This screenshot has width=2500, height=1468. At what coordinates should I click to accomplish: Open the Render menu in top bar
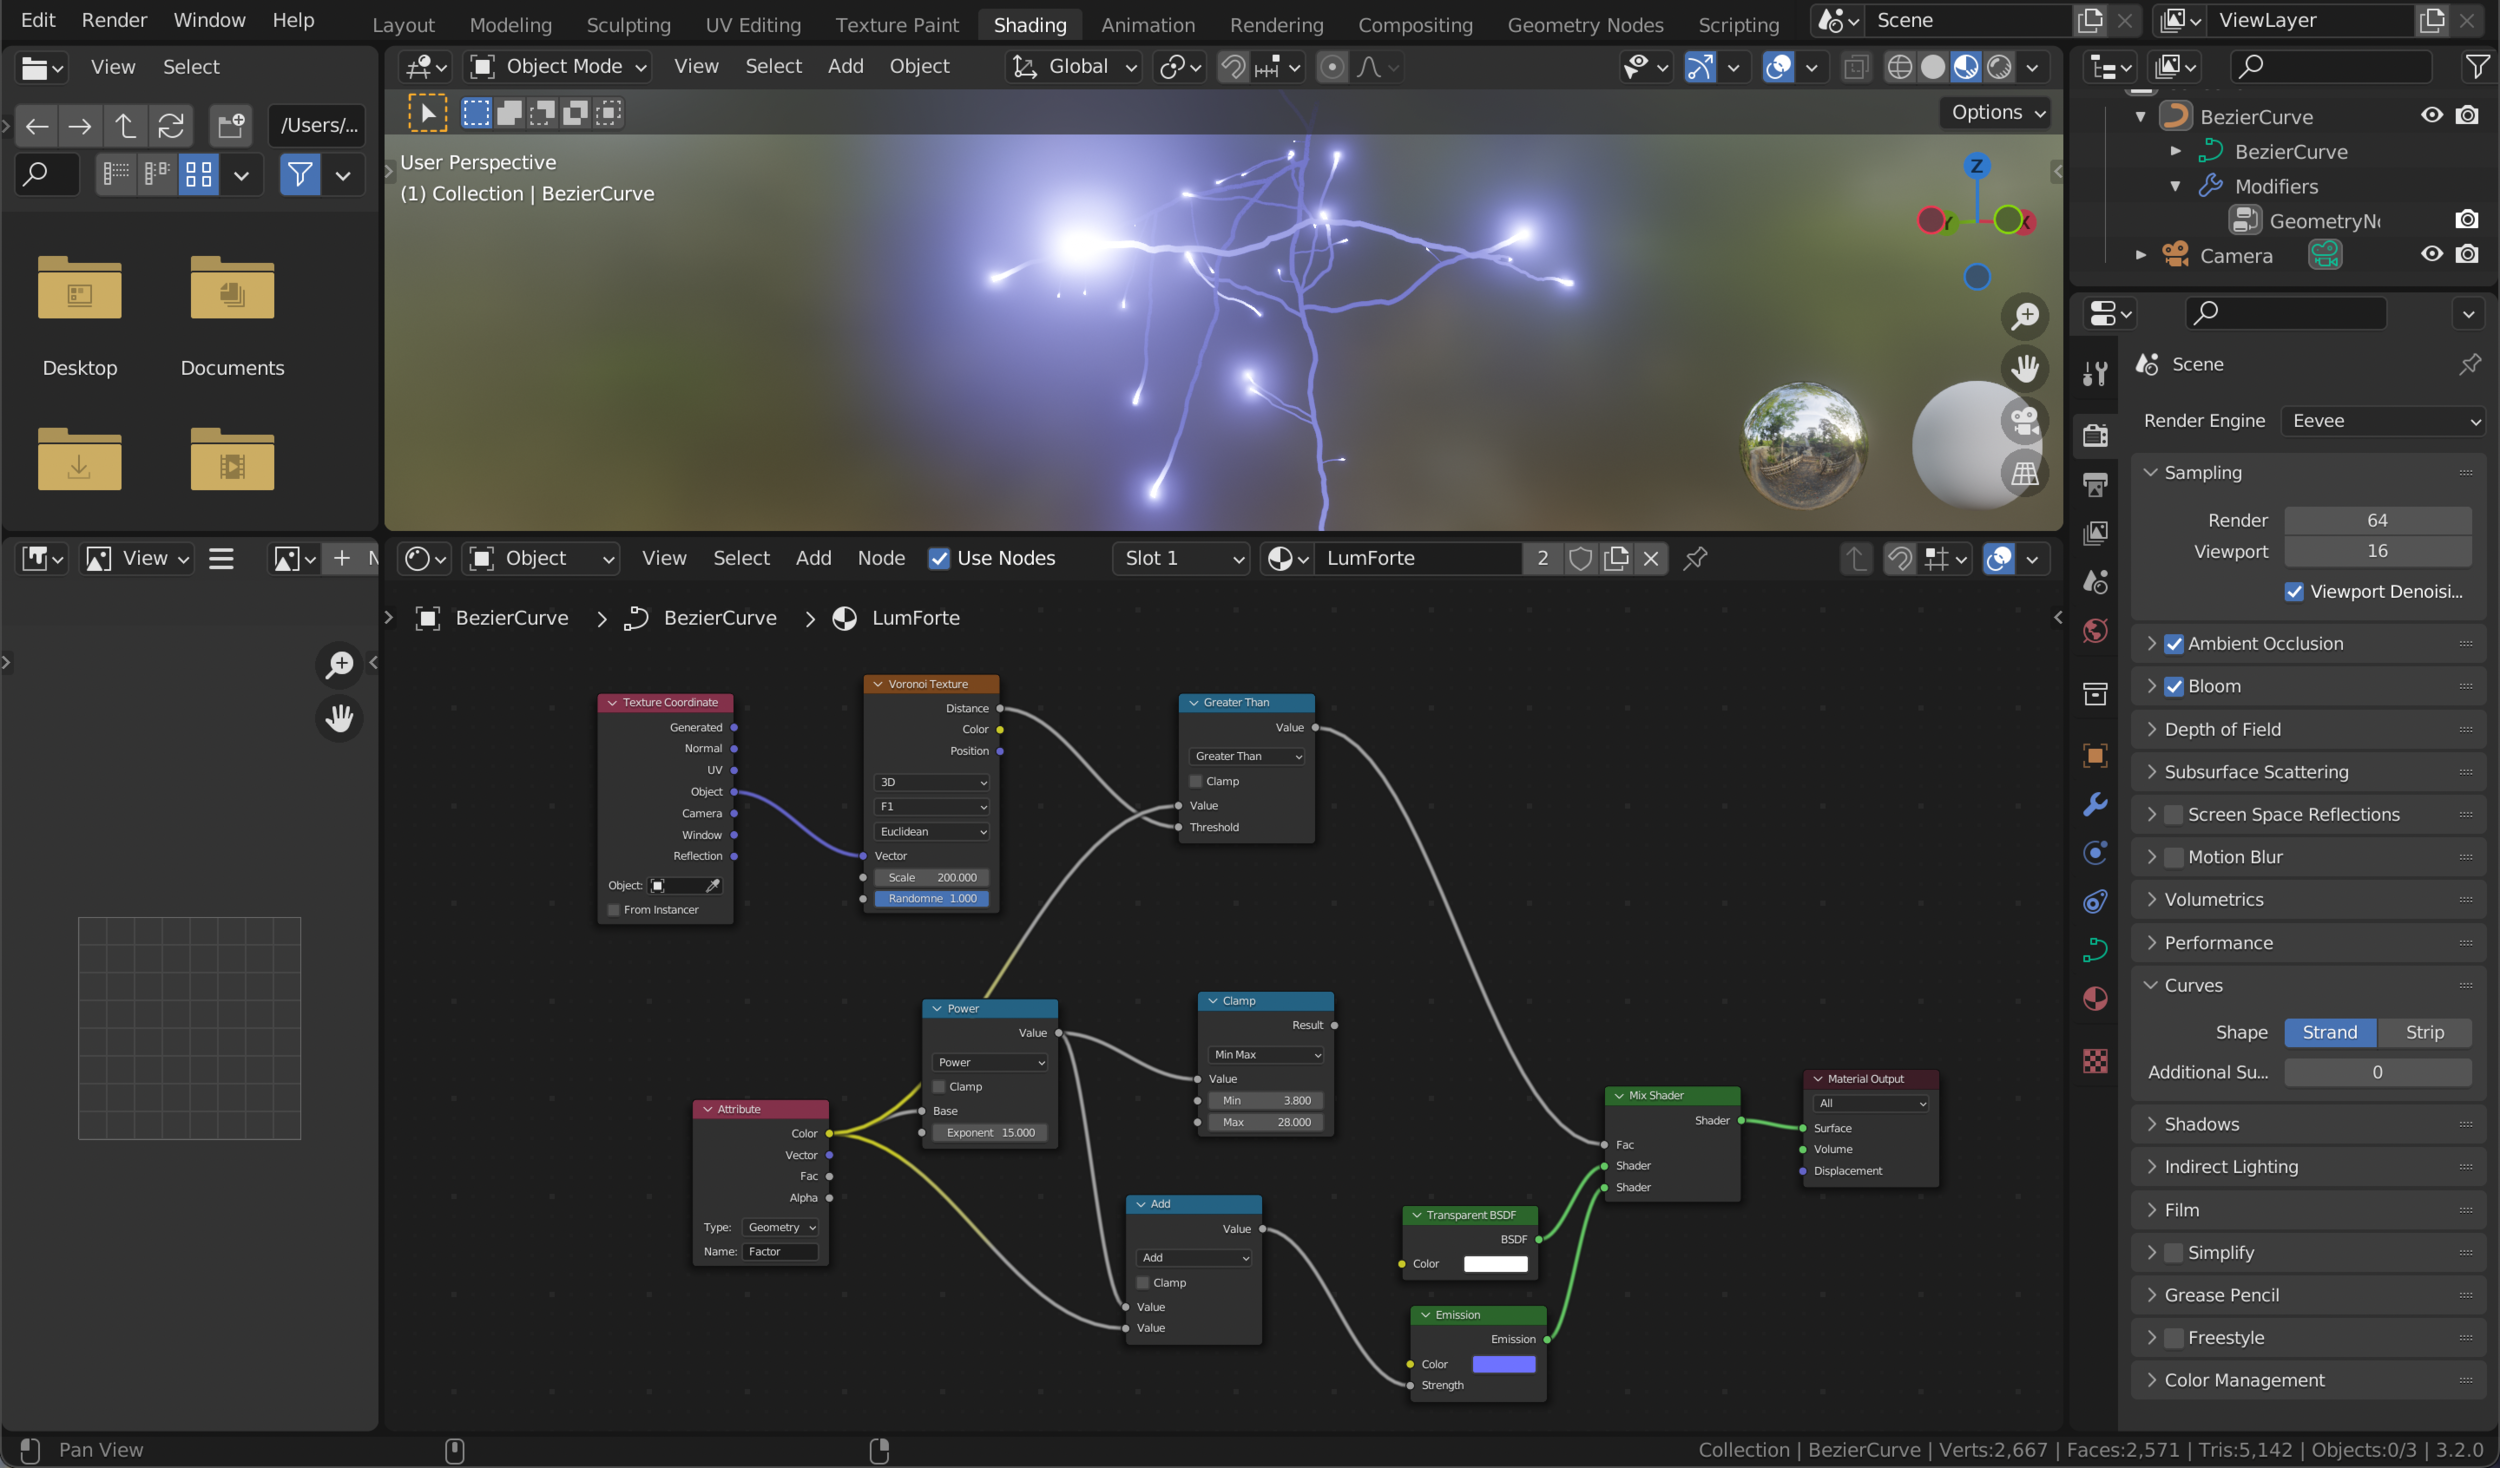[114, 20]
